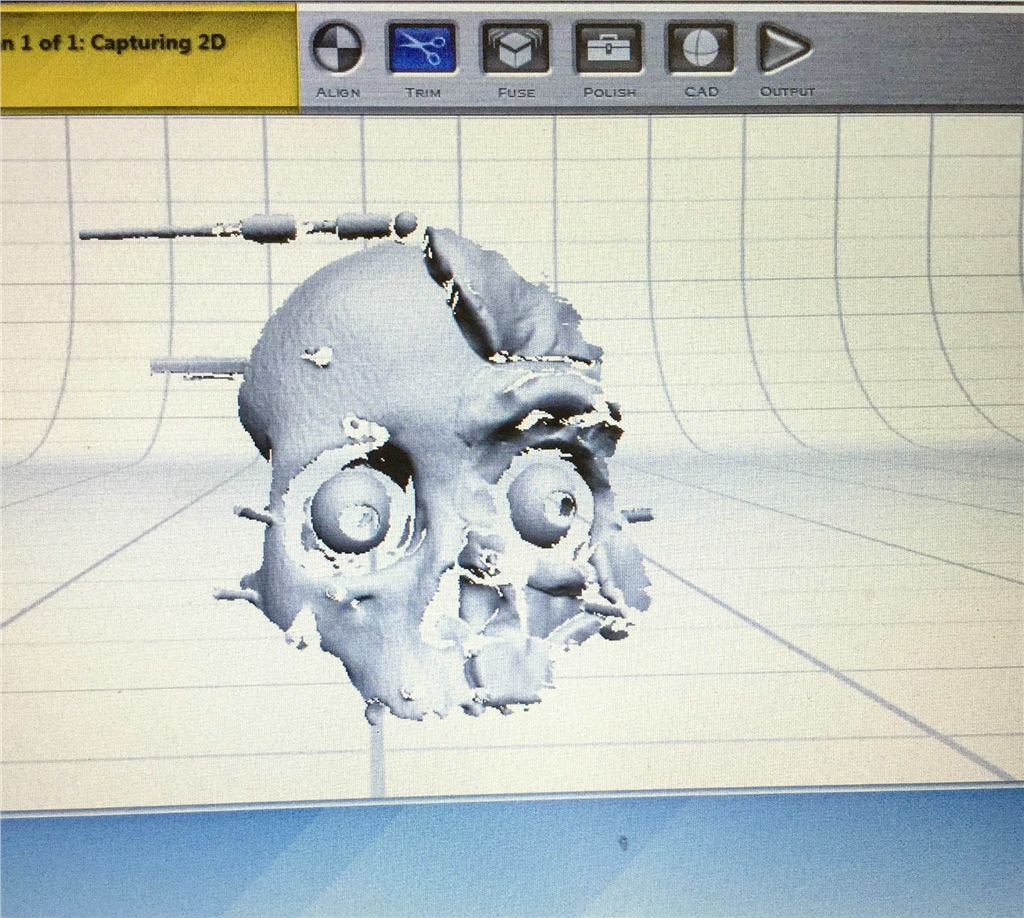
Task: Click the skull model's forehead surface
Action: coord(350,330)
